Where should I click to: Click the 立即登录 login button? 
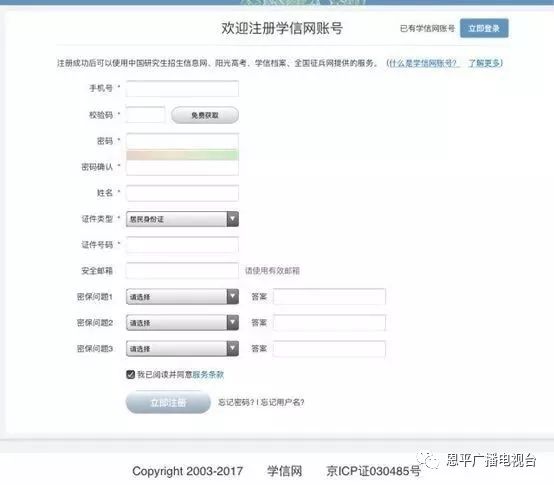pos(484,28)
